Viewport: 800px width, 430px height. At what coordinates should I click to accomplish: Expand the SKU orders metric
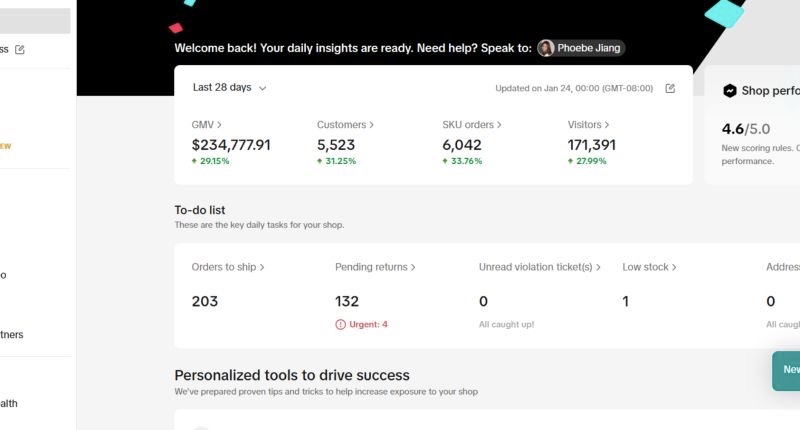point(471,125)
